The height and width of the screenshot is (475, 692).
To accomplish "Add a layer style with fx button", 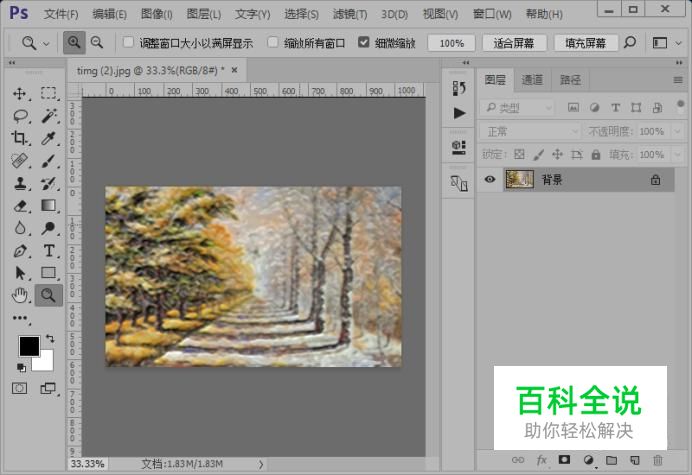I will [542, 460].
